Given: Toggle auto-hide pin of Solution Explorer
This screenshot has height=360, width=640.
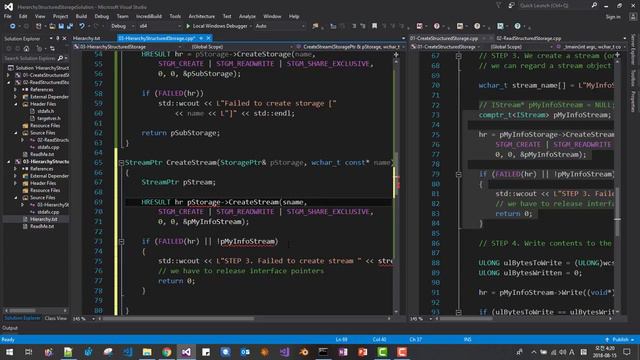Looking at the screenshot, I should [x=58, y=38].
